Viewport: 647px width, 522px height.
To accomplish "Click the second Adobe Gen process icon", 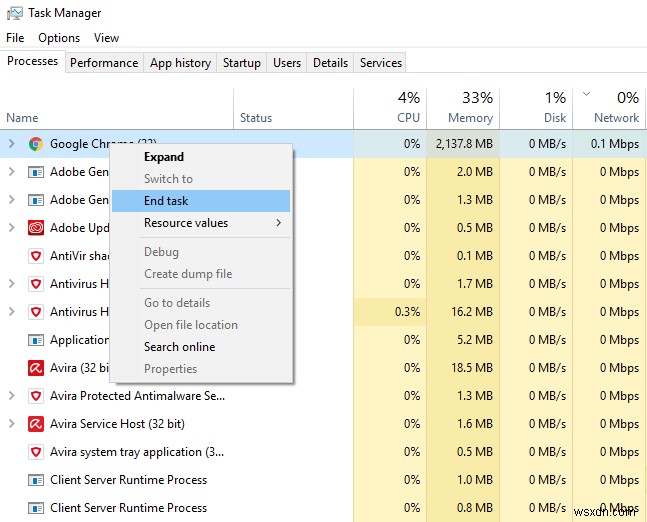I will pos(36,200).
